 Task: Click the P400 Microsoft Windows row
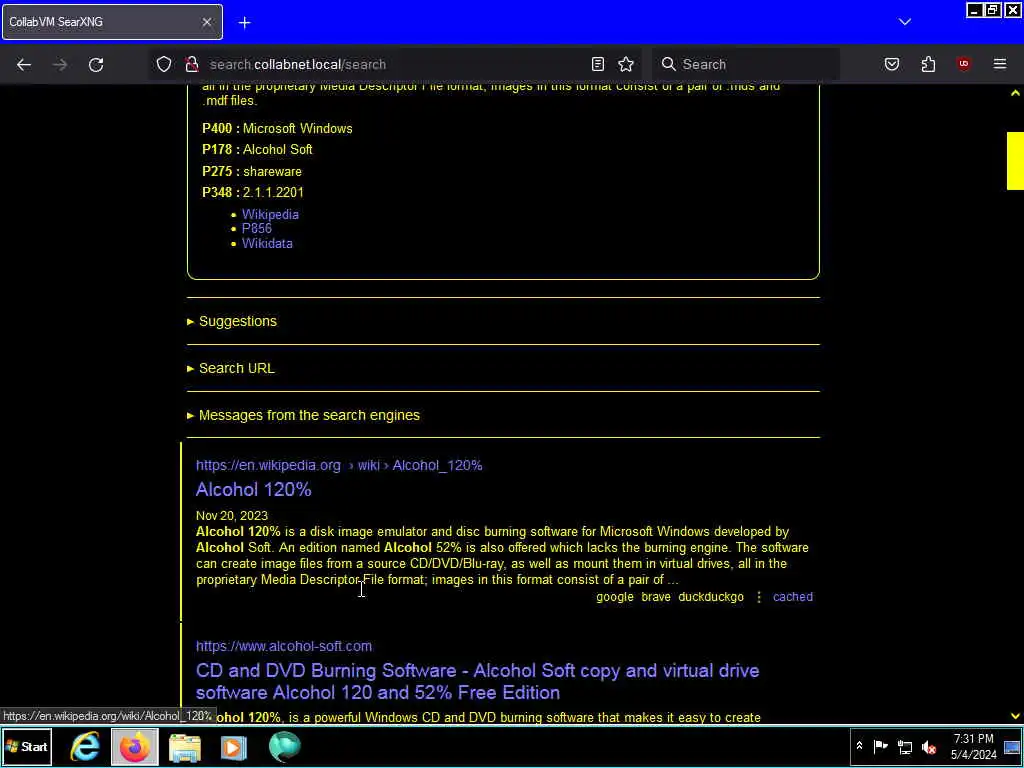[278, 129]
